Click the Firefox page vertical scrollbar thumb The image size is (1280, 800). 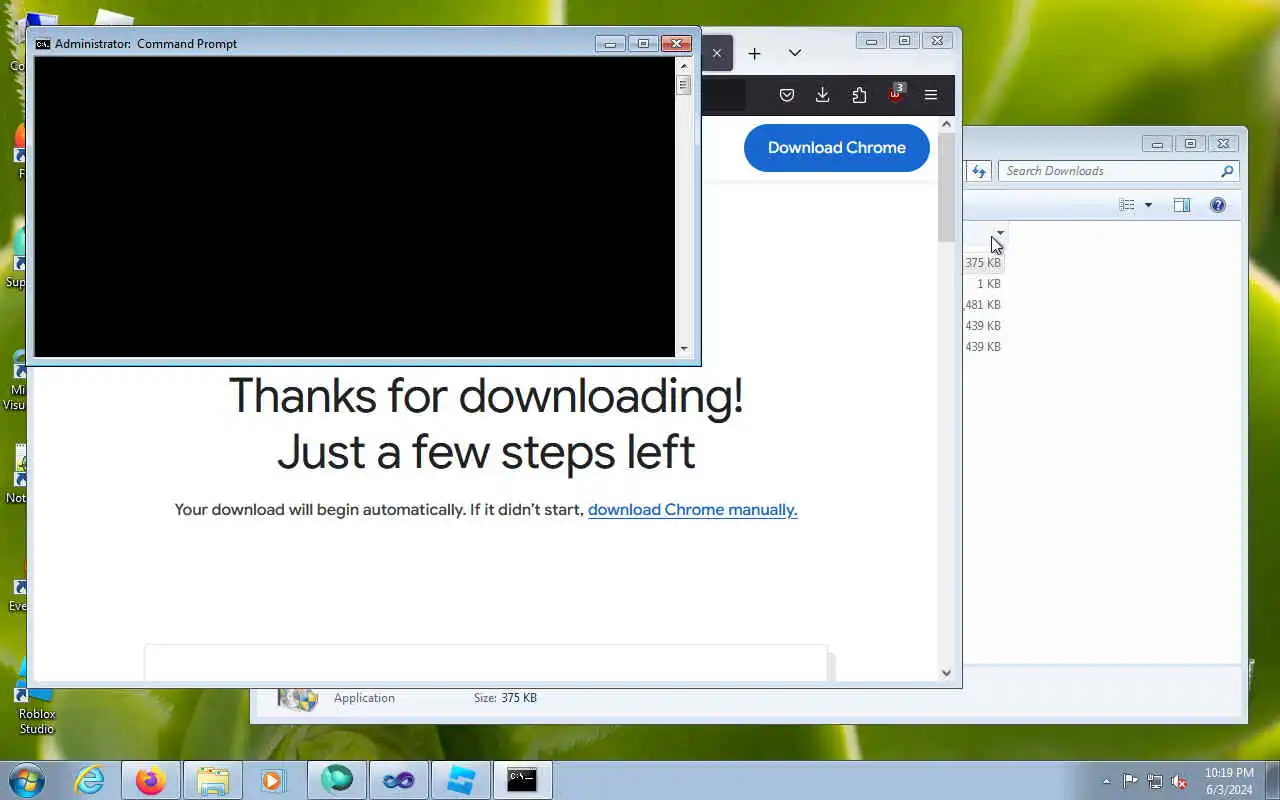point(947,187)
